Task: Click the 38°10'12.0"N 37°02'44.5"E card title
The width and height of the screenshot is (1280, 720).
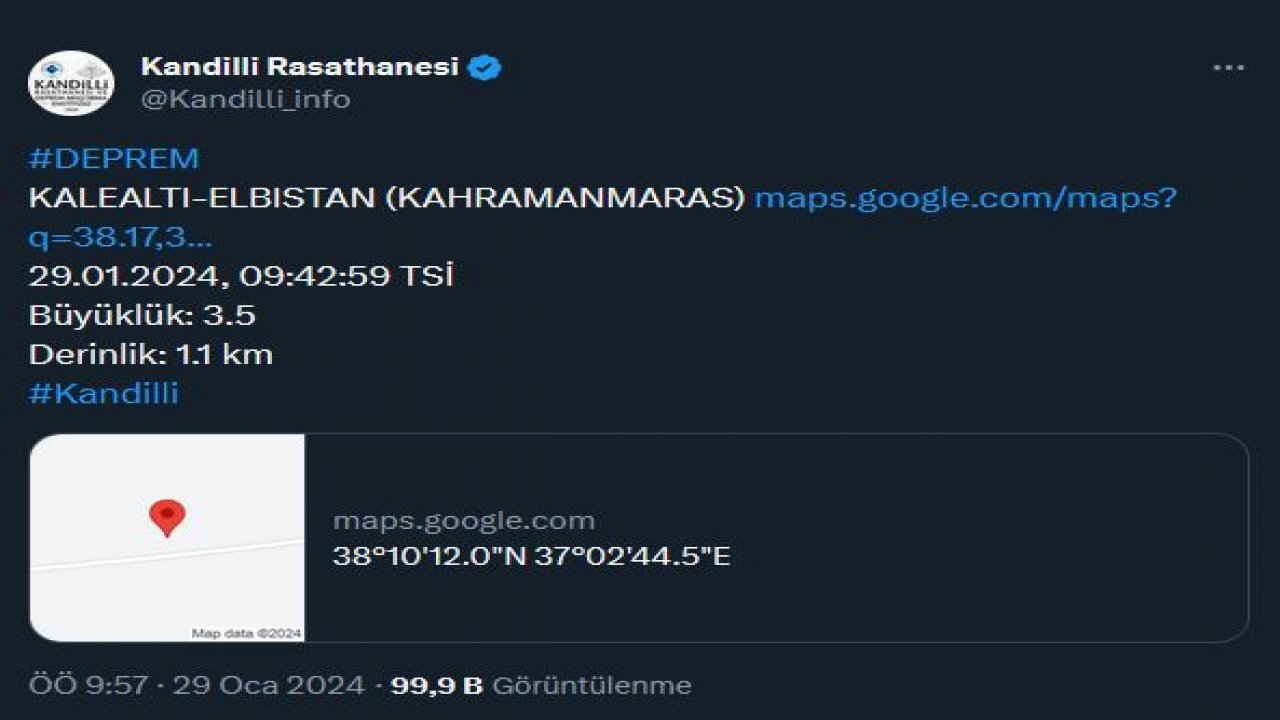Action: [531, 556]
